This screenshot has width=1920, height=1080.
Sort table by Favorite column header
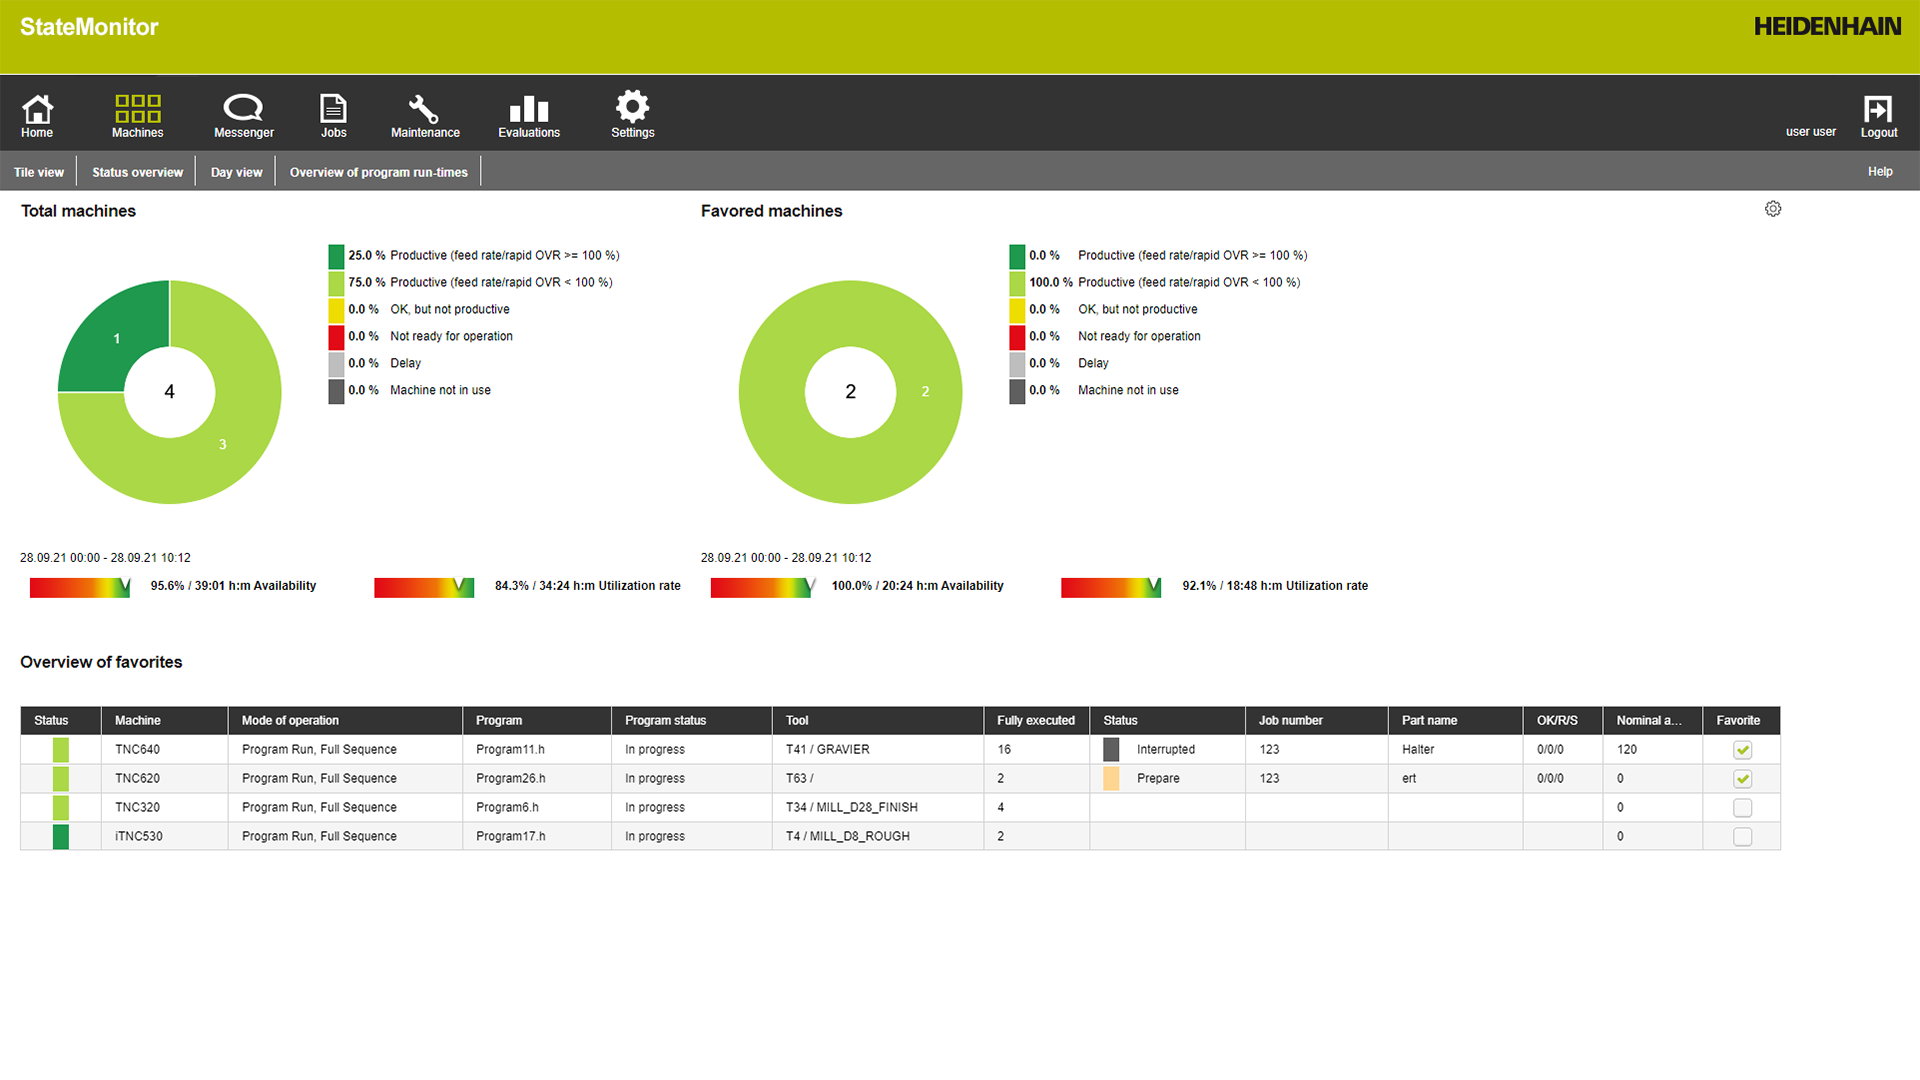click(x=1741, y=720)
